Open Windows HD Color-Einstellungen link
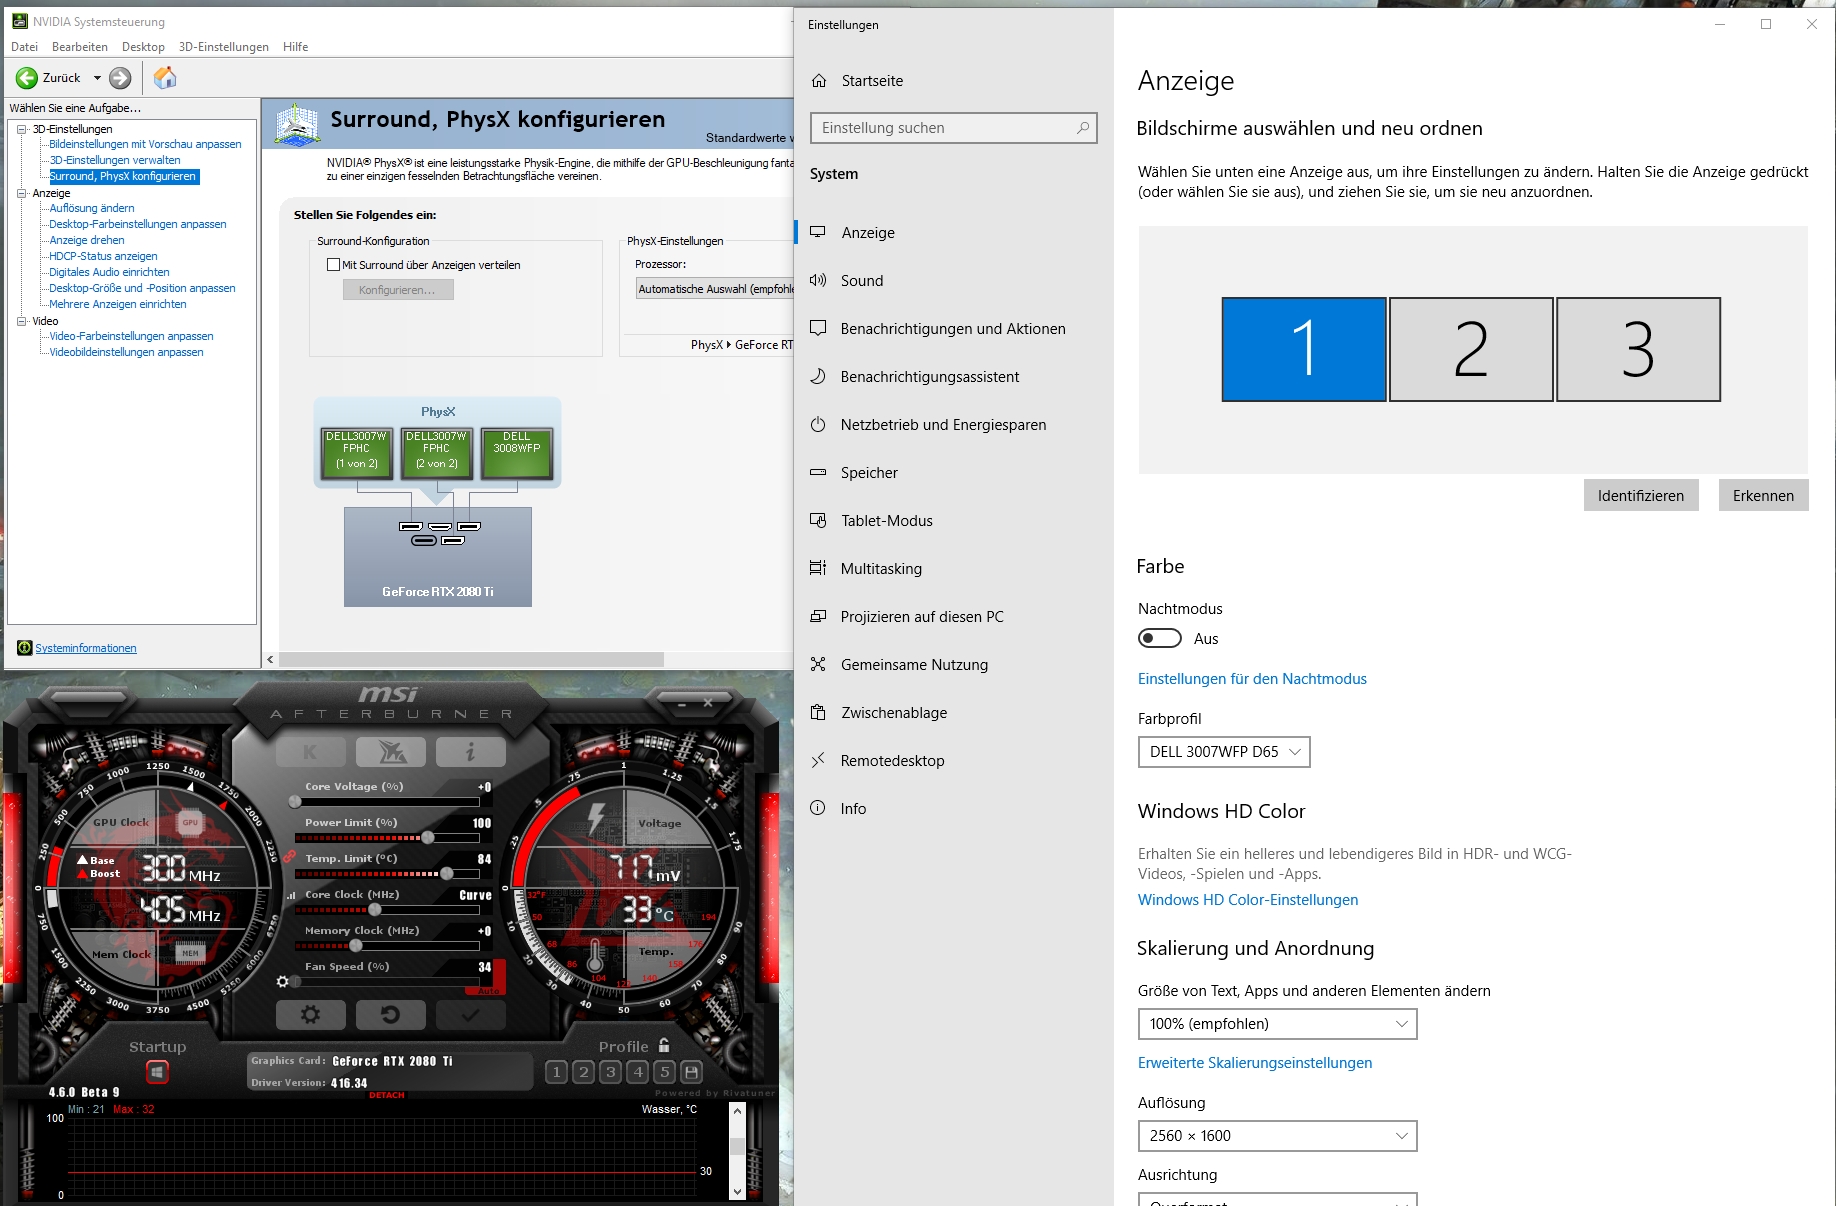The image size is (1836, 1206). pos(1247,899)
